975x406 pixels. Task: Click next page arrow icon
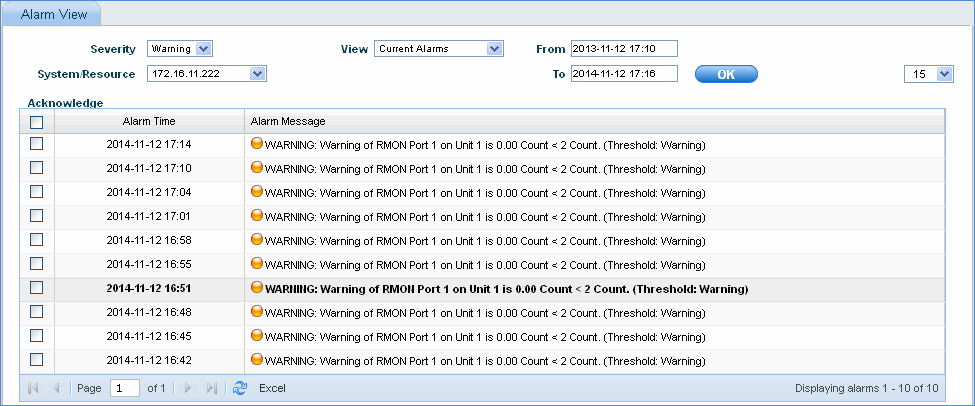(187, 388)
